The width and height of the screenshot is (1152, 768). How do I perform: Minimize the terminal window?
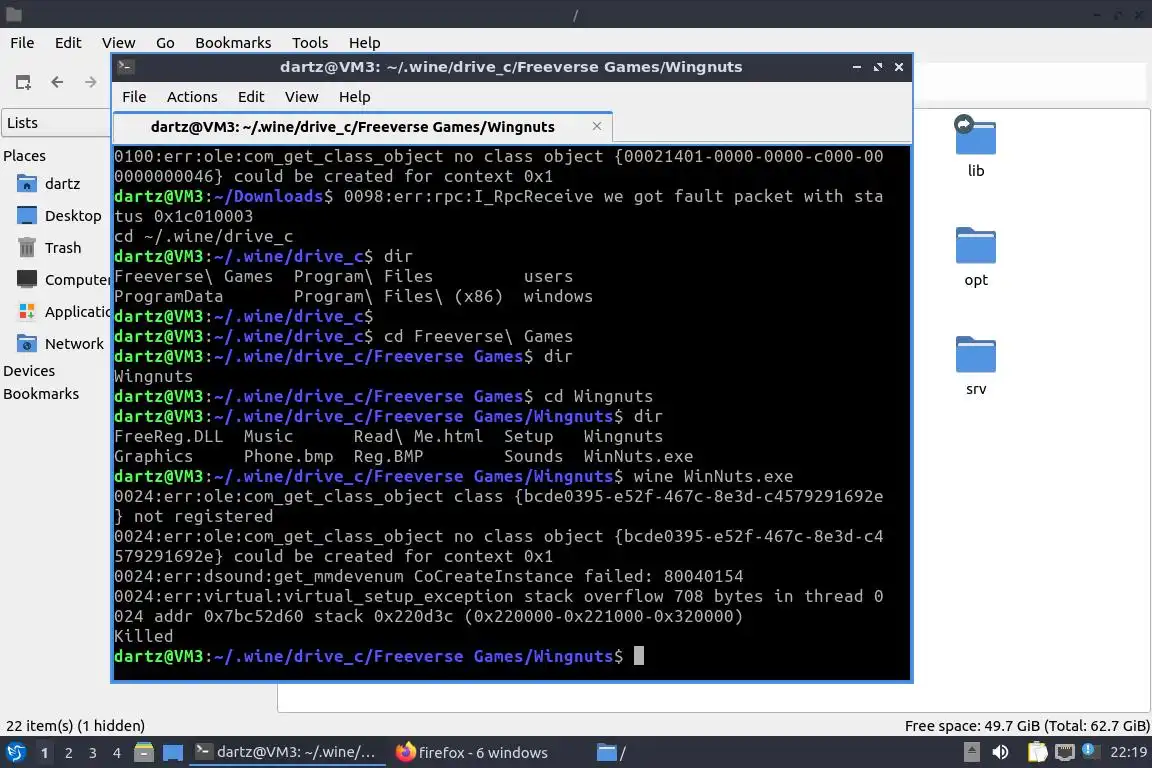(x=857, y=67)
